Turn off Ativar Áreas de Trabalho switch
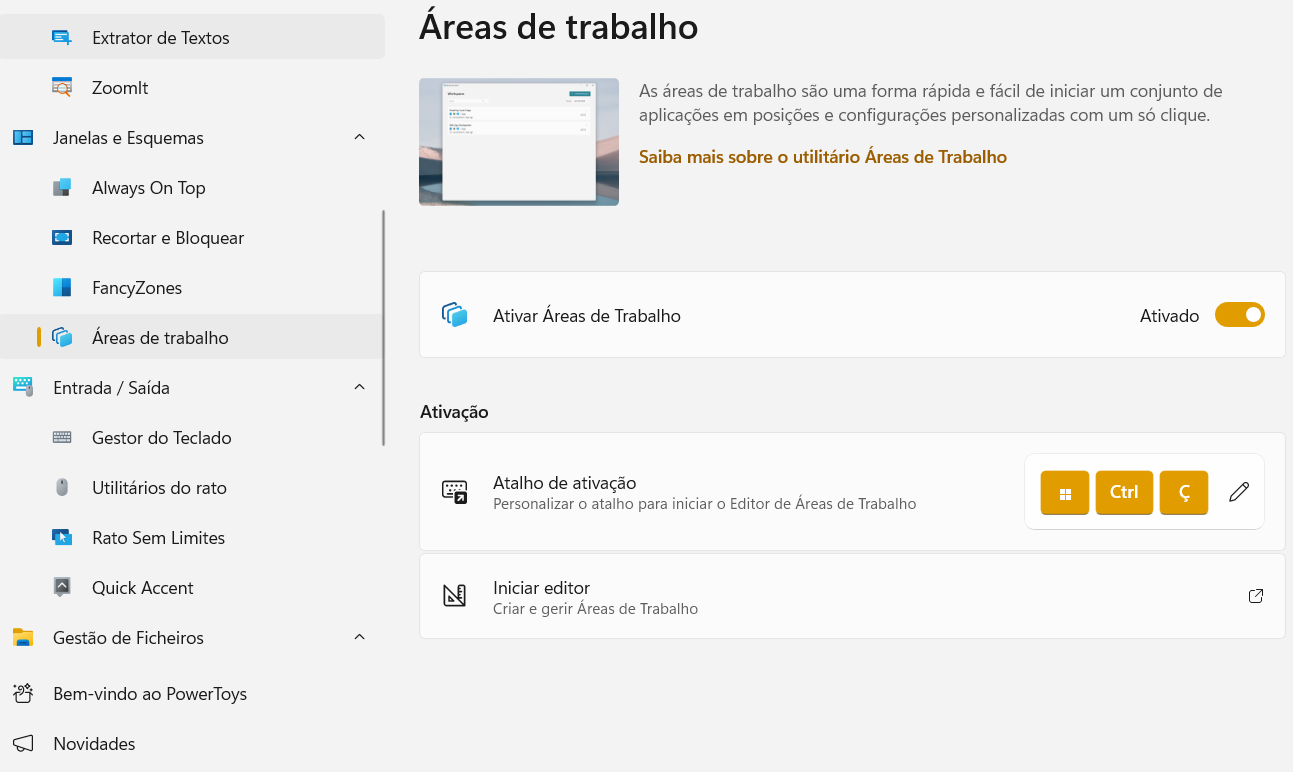Image resolution: width=1293 pixels, height=772 pixels. tap(1240, 315)
